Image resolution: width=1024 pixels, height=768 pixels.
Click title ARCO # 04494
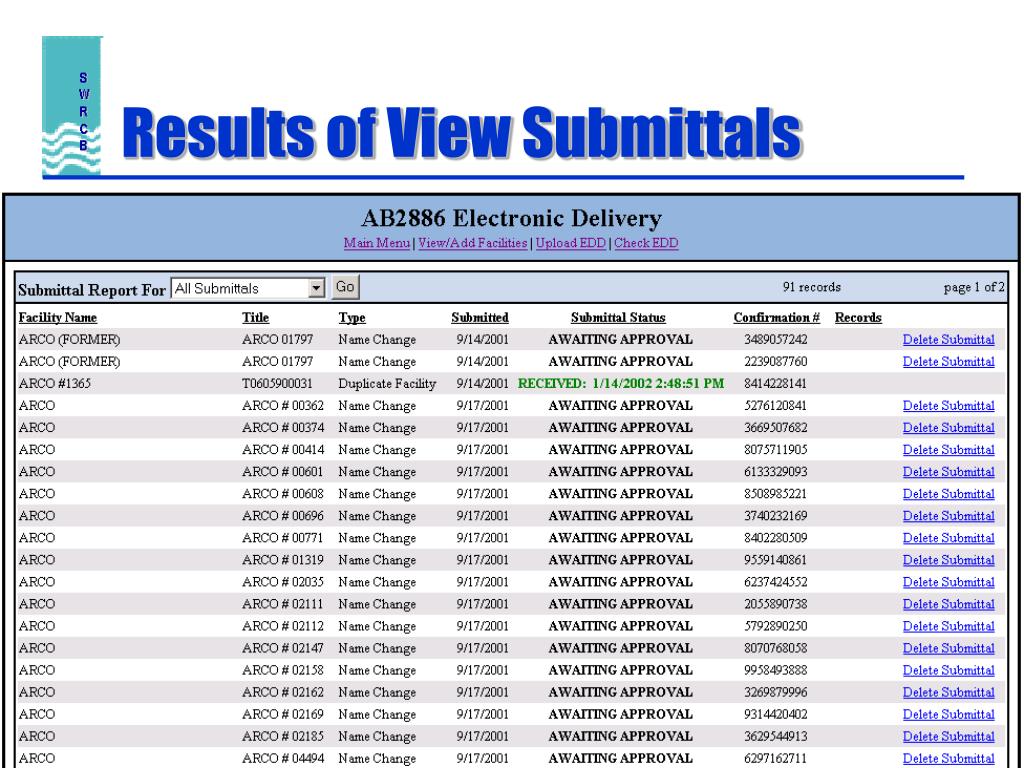(283, 759)
